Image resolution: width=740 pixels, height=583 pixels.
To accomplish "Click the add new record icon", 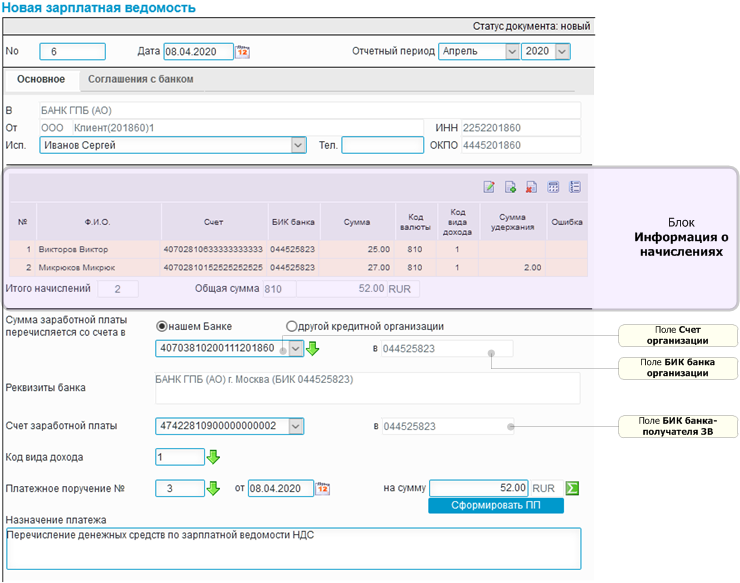I will click(x=510, y=187).
